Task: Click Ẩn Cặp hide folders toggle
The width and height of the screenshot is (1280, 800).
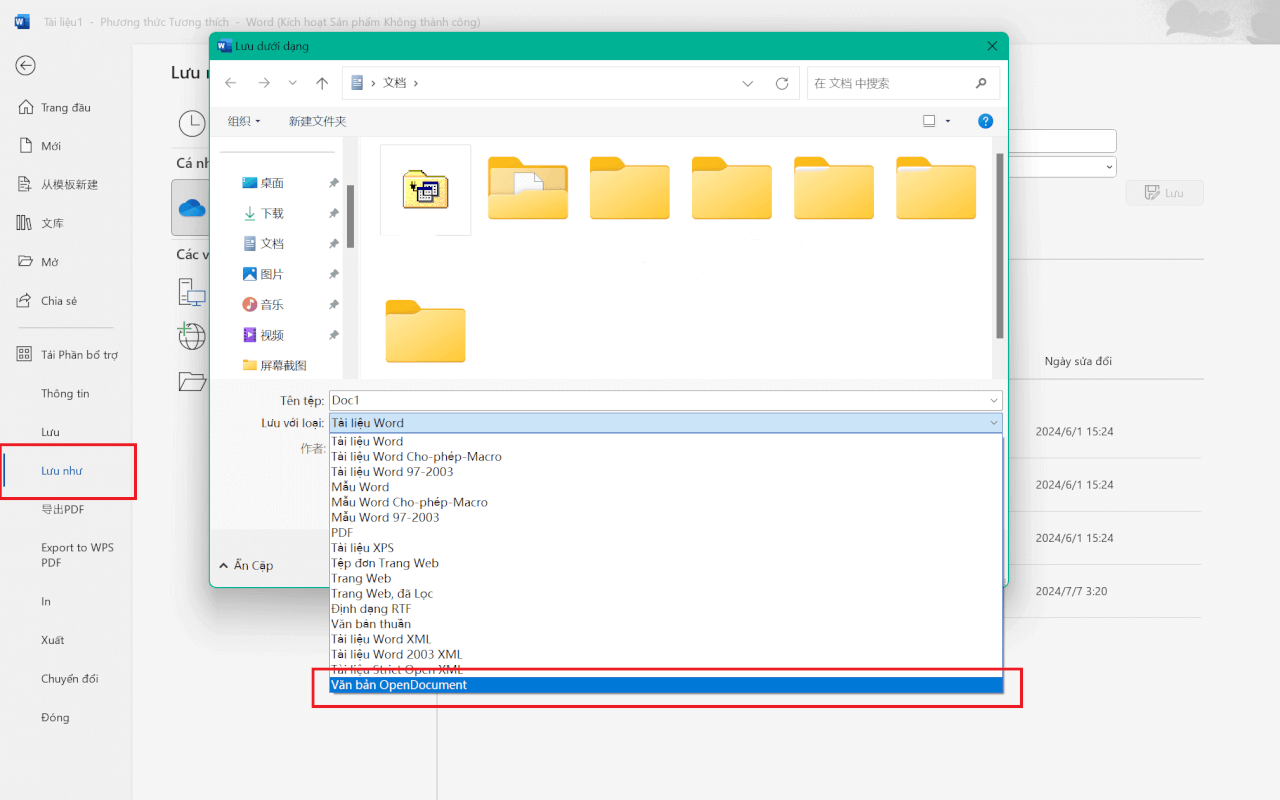Action: pos(246,566)
